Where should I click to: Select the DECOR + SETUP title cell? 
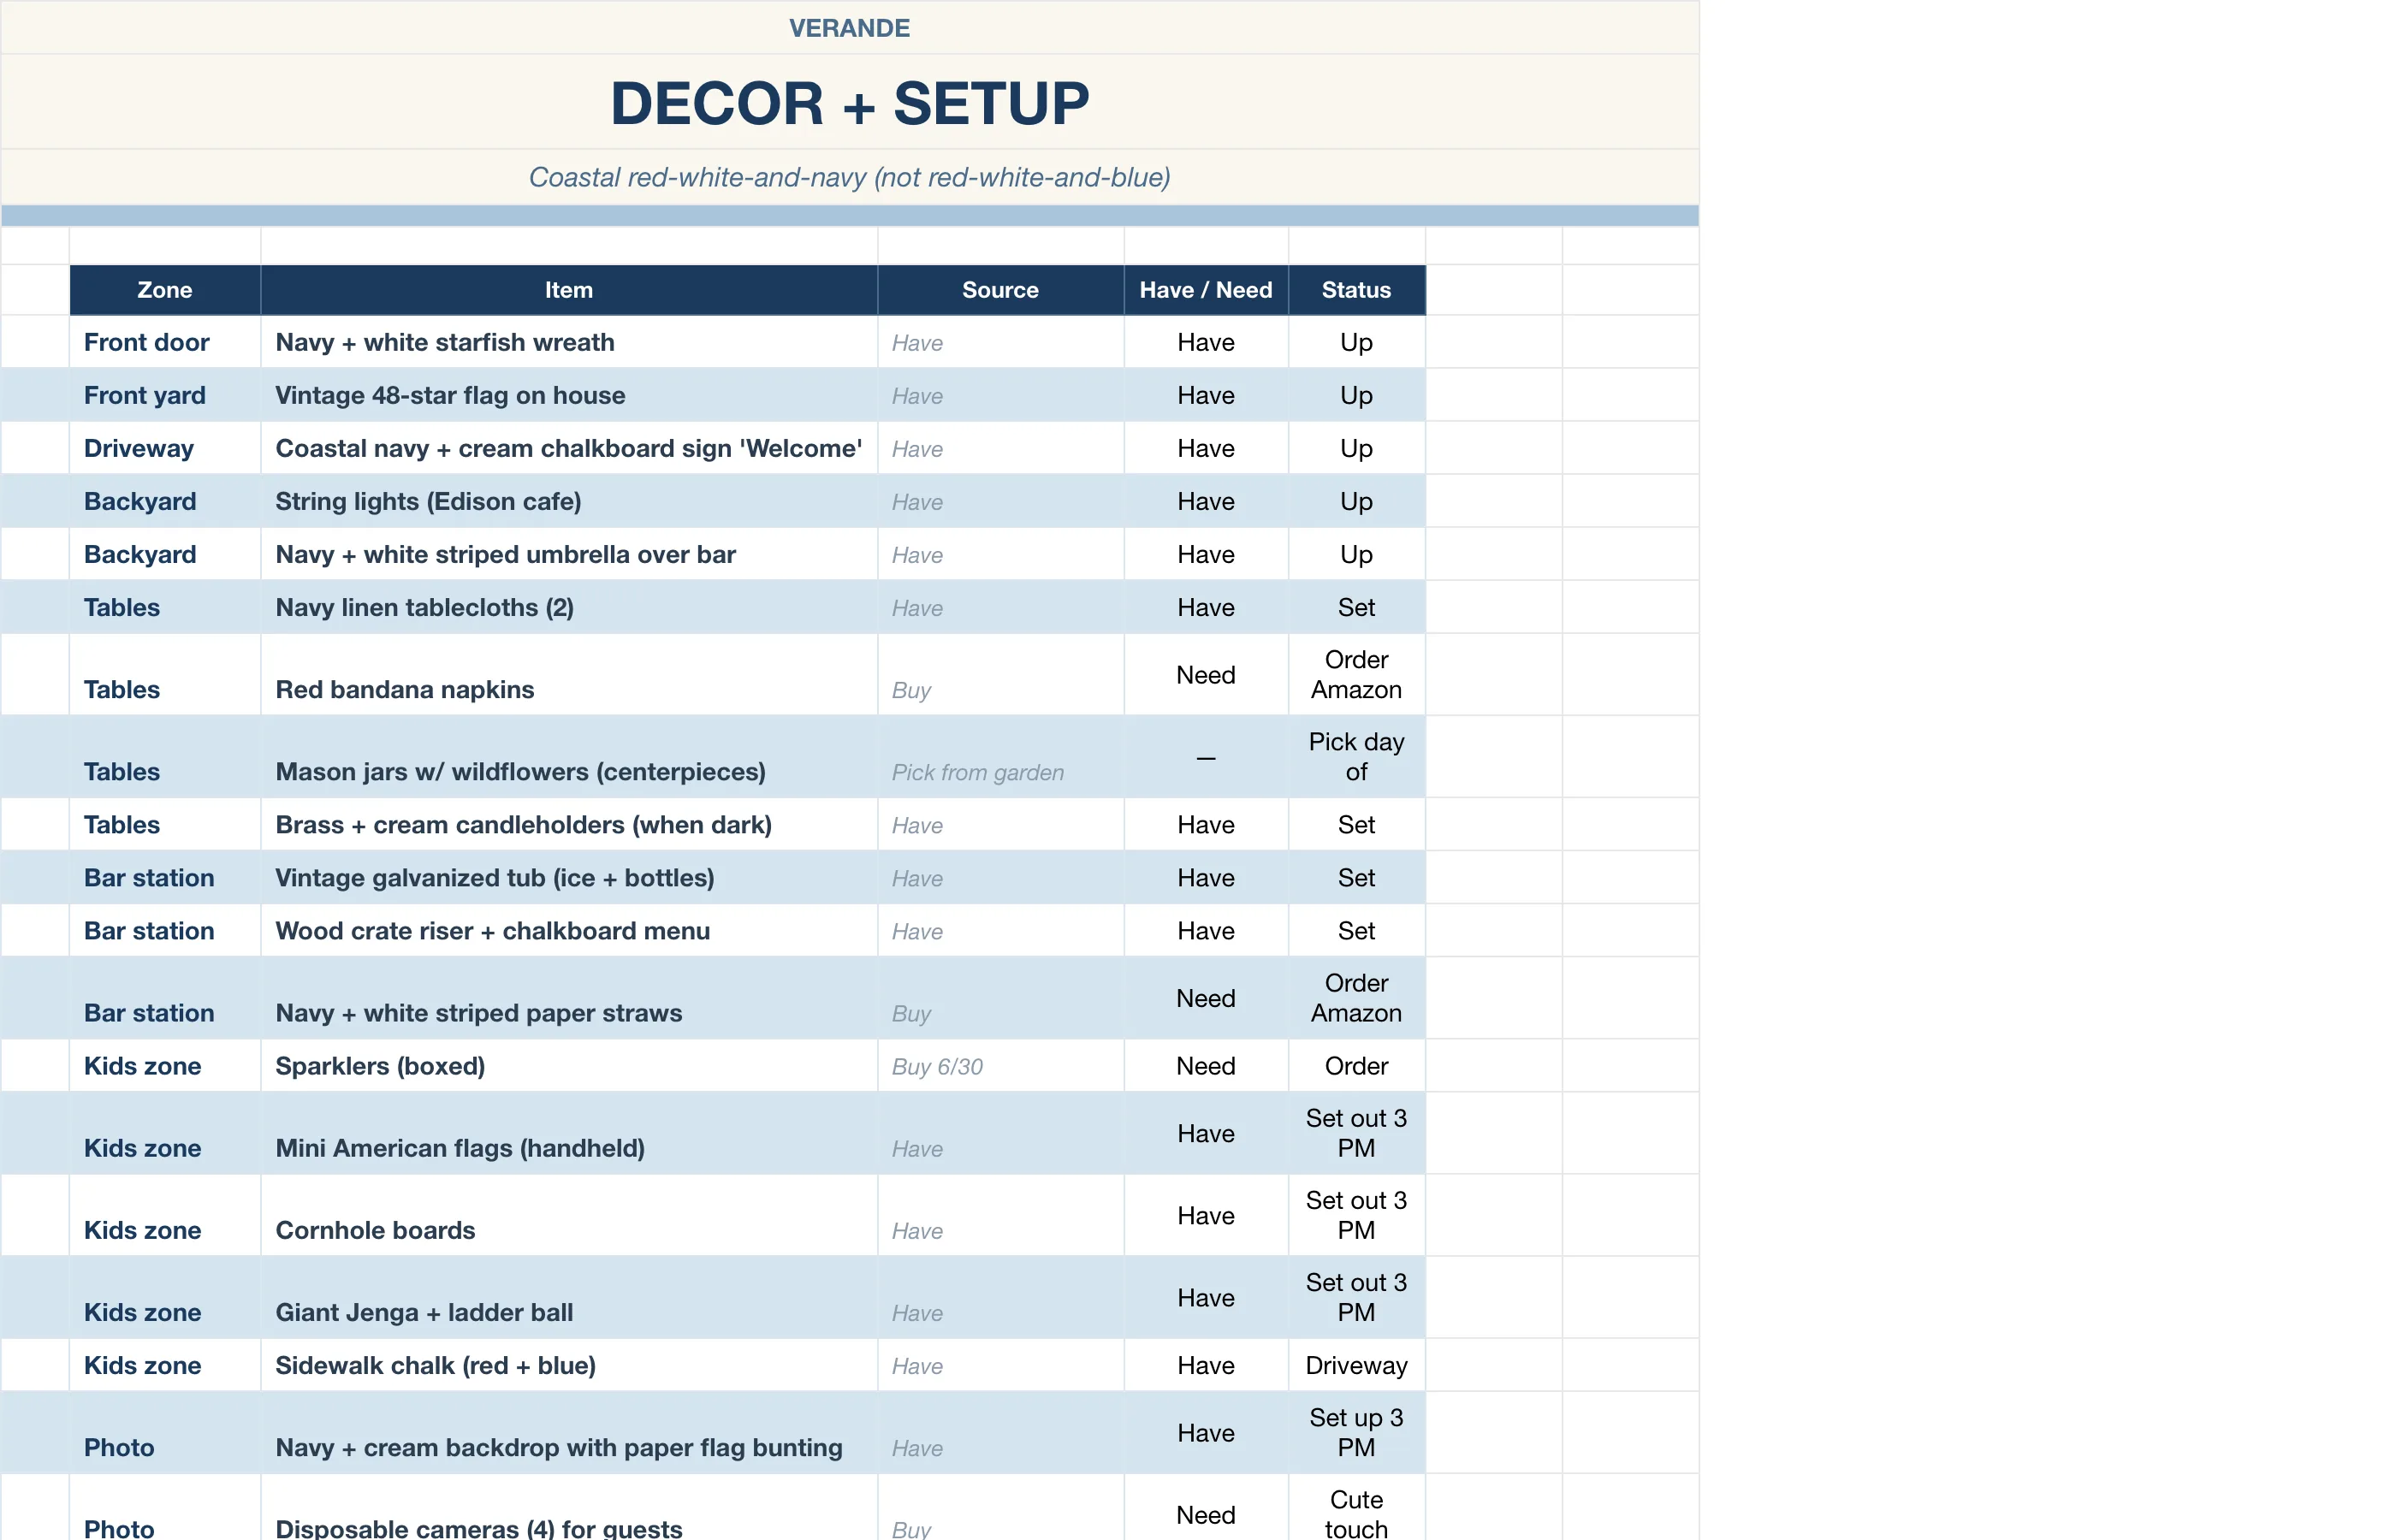pos(849,102)
